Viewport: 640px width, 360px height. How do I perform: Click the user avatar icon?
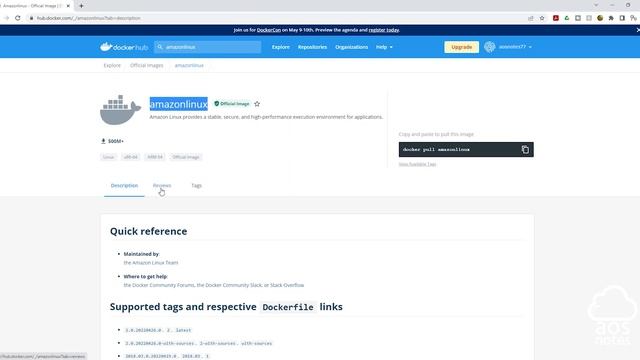click(x=490, y=47)
